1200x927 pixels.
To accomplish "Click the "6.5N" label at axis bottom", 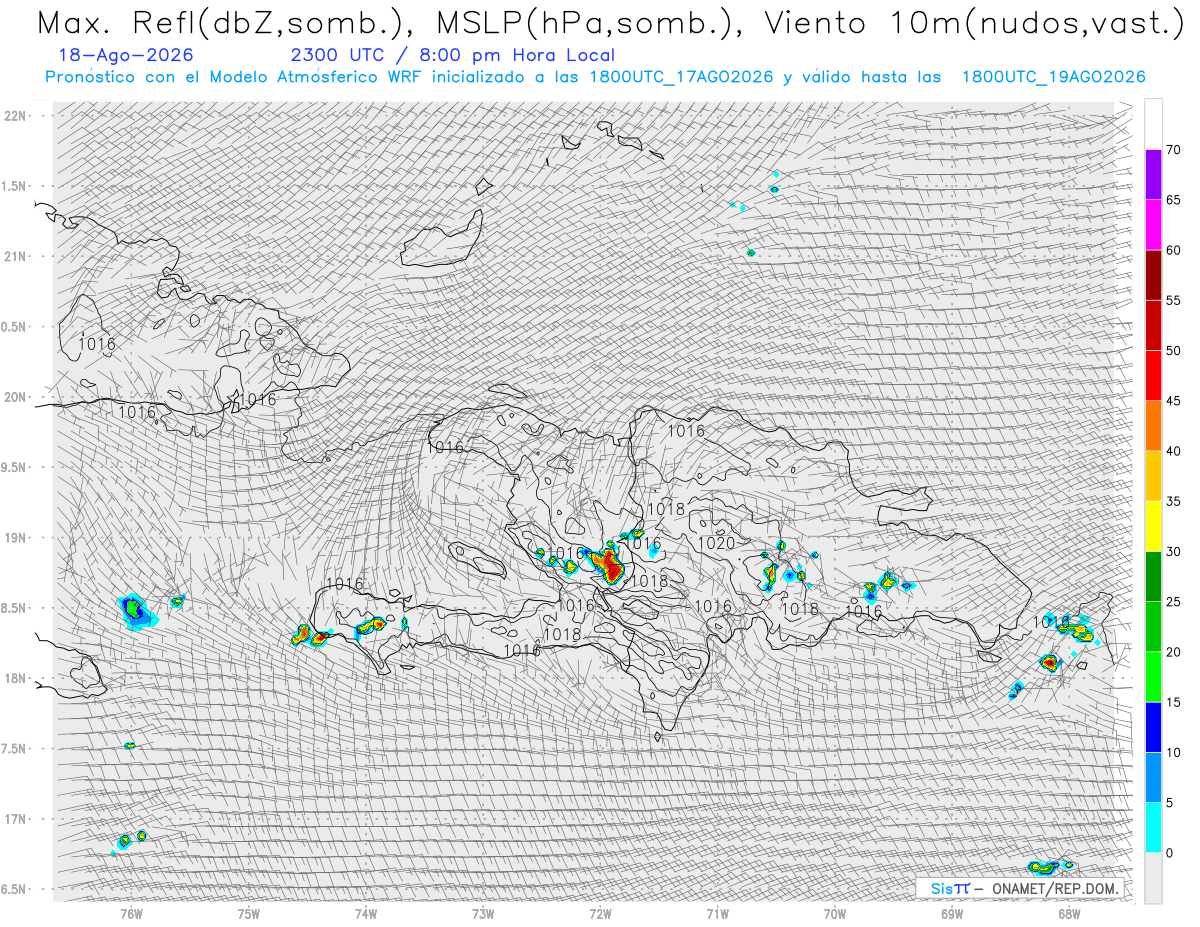I will pos(15,889).
